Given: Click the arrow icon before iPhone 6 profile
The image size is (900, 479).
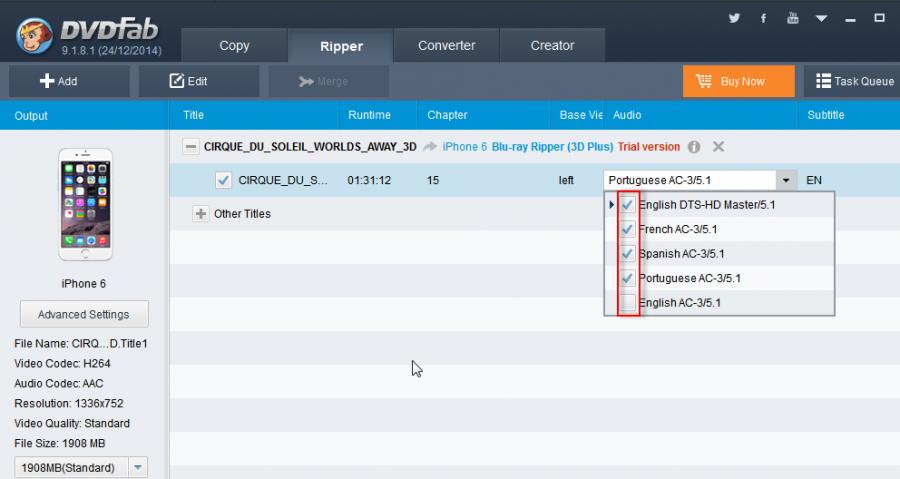Looking at the screenshot, I should click(x=430, y=147).
